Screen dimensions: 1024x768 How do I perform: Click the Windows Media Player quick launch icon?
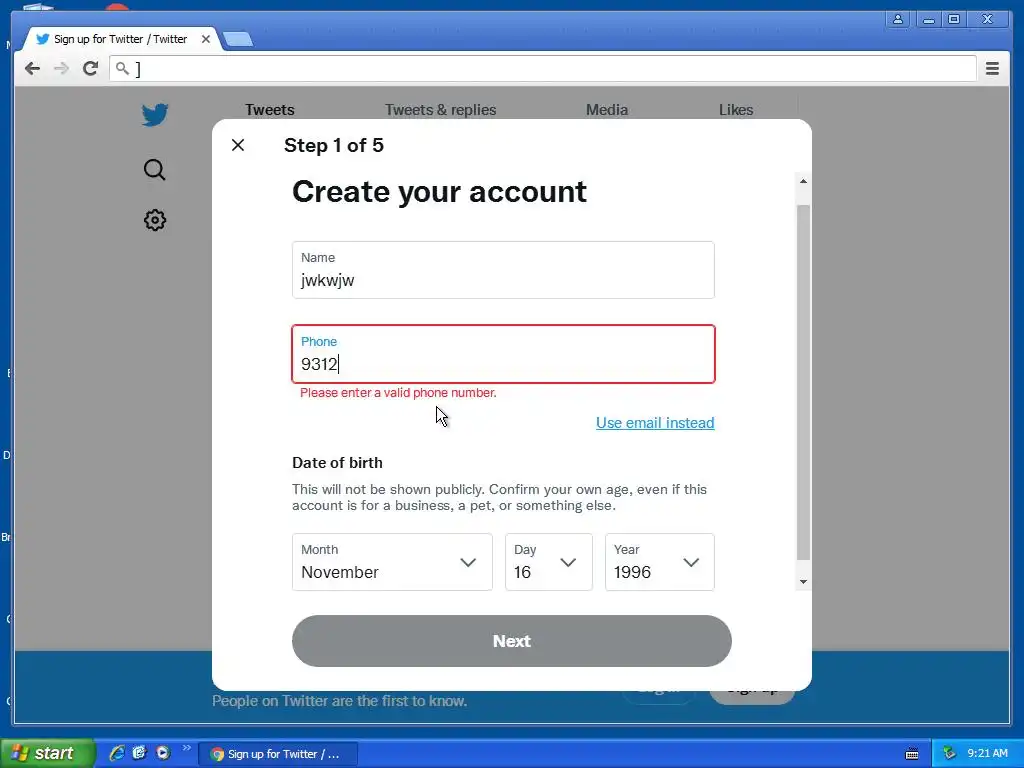tap(163, 753)
